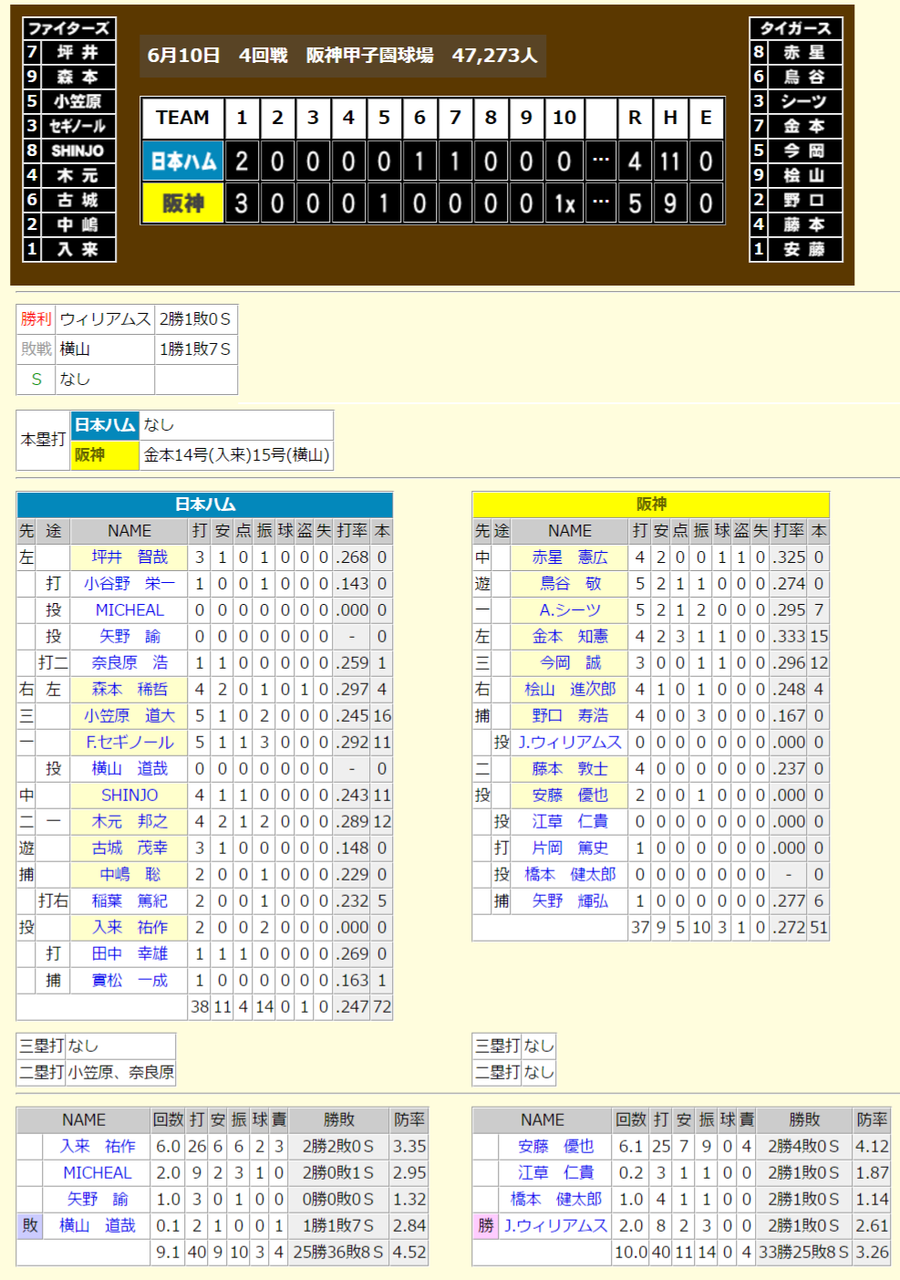Open player link 小笠原 道大

[x=129, y=716]
